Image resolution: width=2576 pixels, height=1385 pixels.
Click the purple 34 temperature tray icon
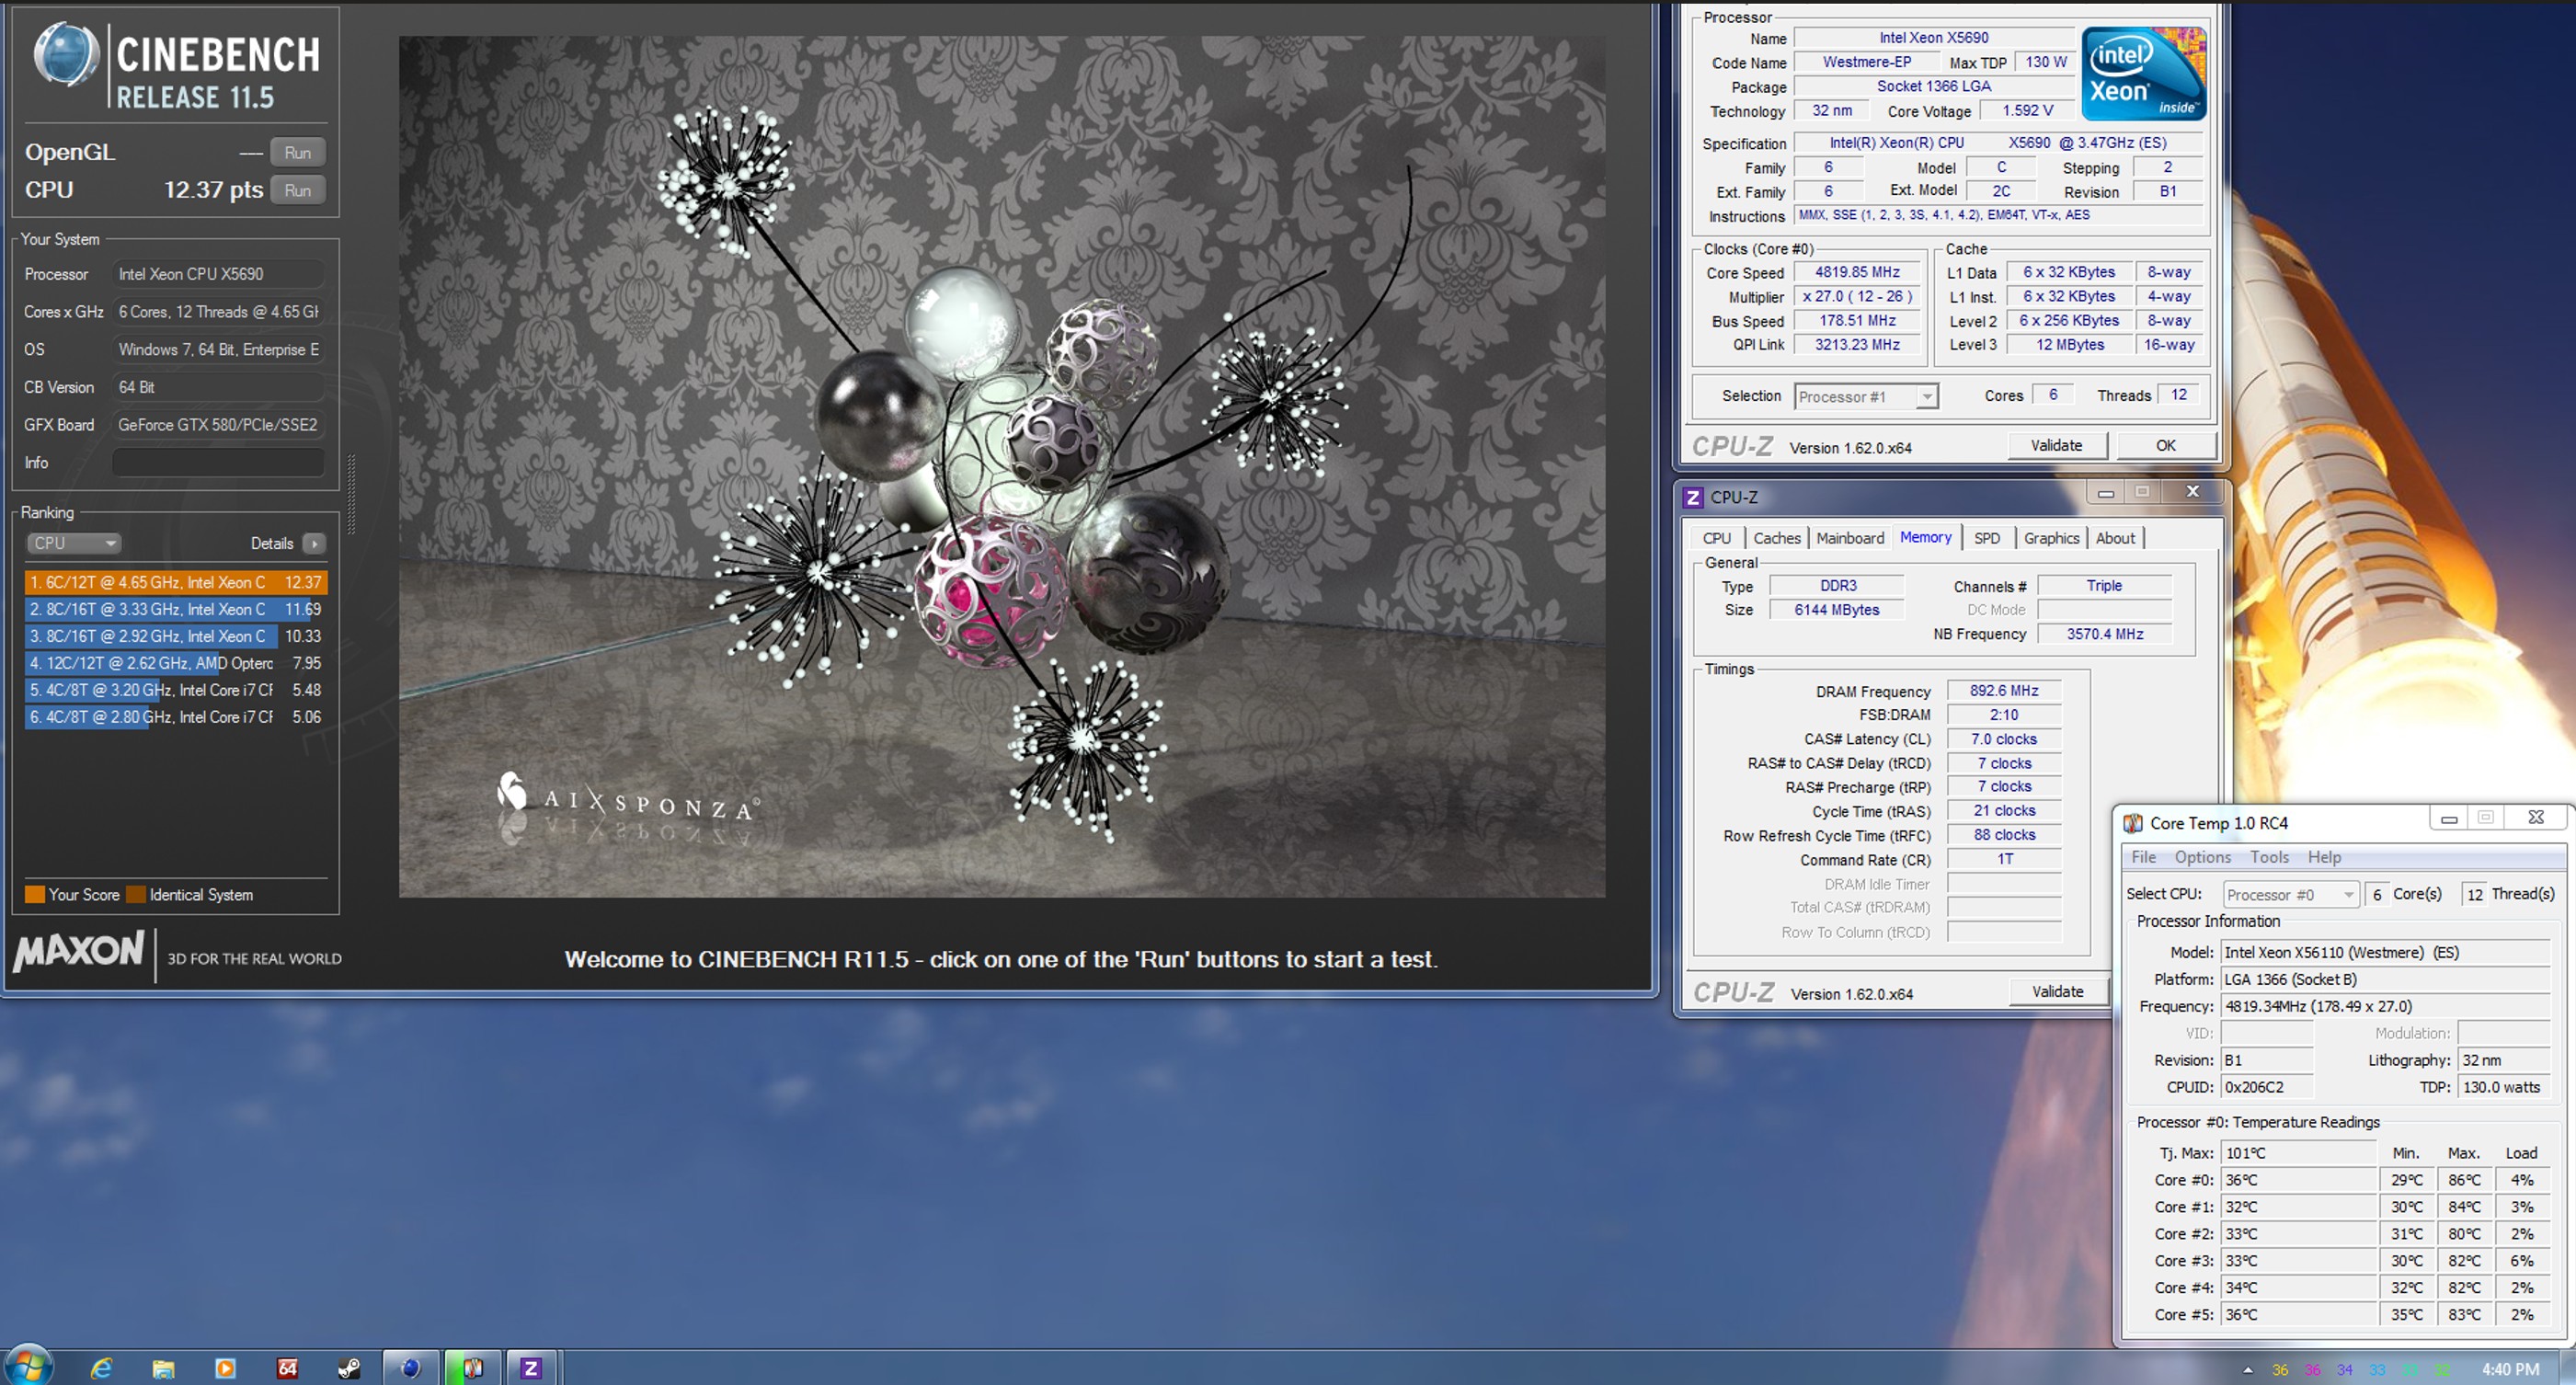pyautogui.click(x=2345, y=1370)
